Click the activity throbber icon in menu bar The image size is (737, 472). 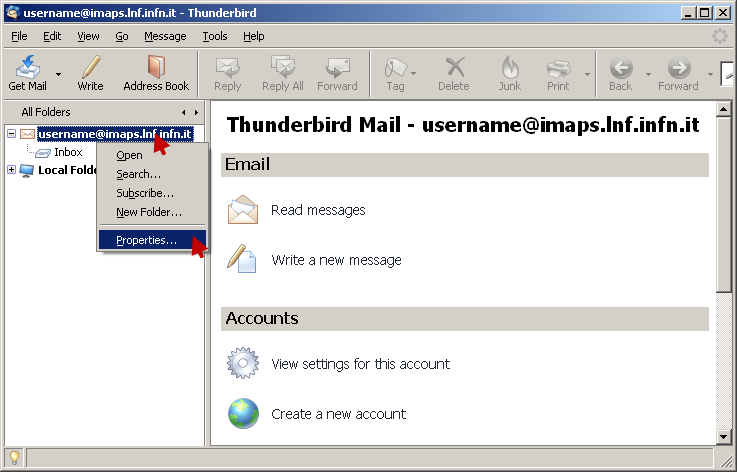pyautogui.click(x=720, y=36)
